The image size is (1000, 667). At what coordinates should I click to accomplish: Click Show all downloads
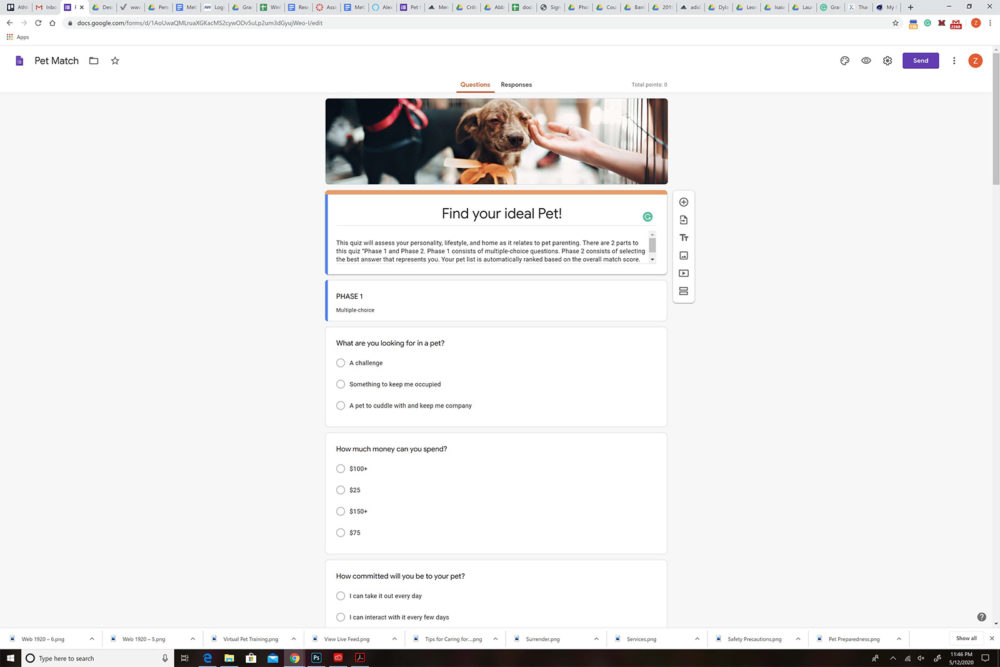click(966, 638)
